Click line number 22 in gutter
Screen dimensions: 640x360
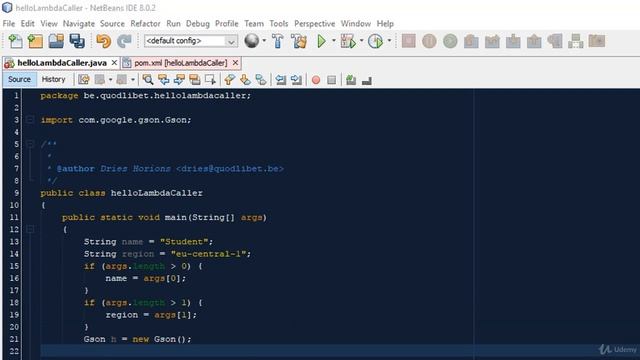pyautogui.click(x=14, y=351)
